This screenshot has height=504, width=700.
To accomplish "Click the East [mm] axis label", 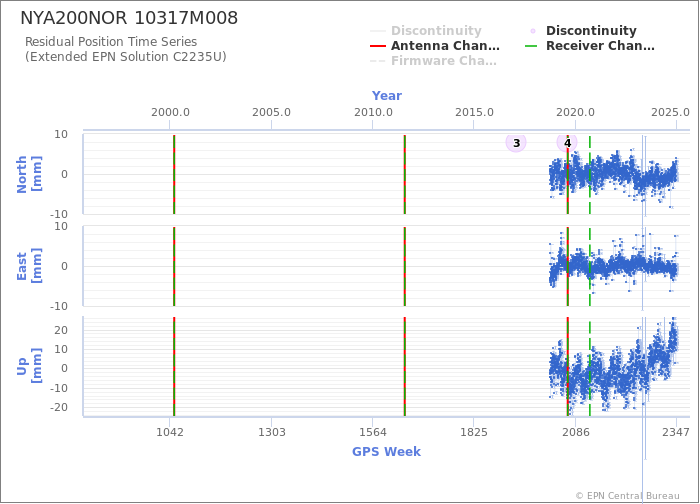I will [x=29, y=266].
